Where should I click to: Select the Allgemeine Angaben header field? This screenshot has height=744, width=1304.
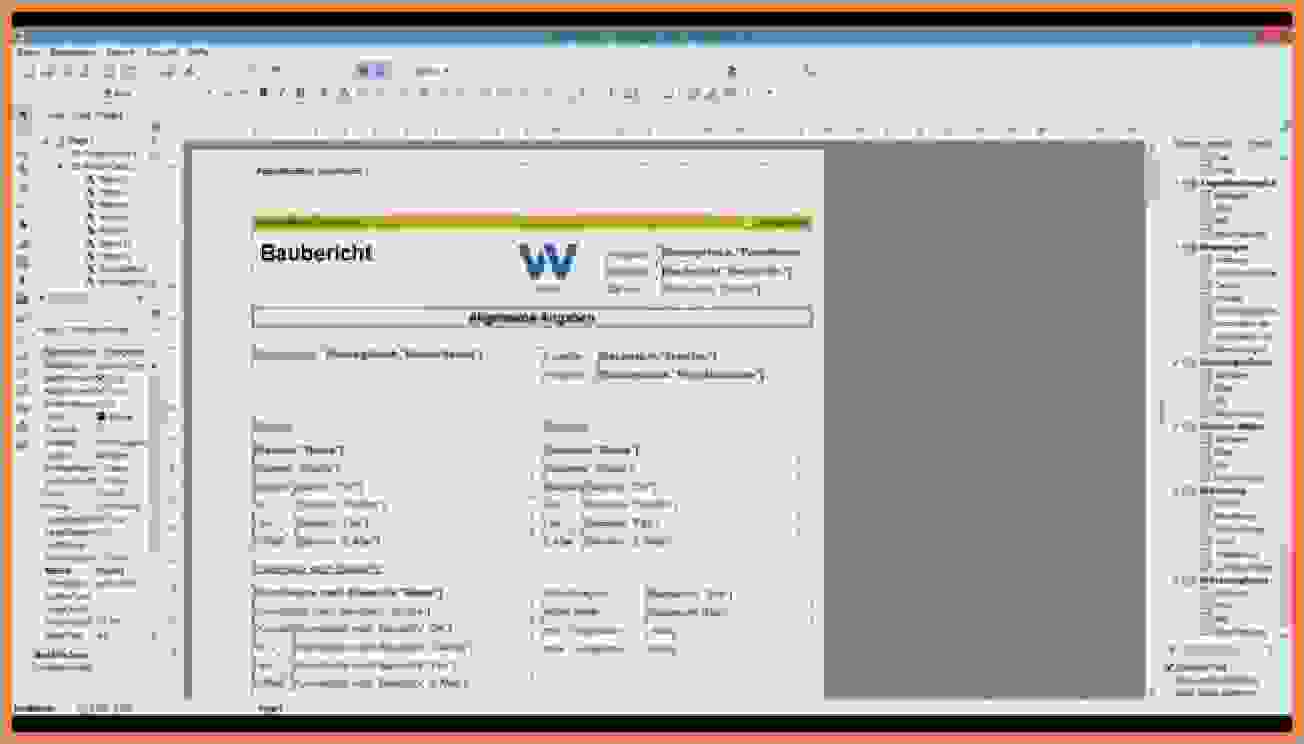pyautogui.click(x=532, y=318)
